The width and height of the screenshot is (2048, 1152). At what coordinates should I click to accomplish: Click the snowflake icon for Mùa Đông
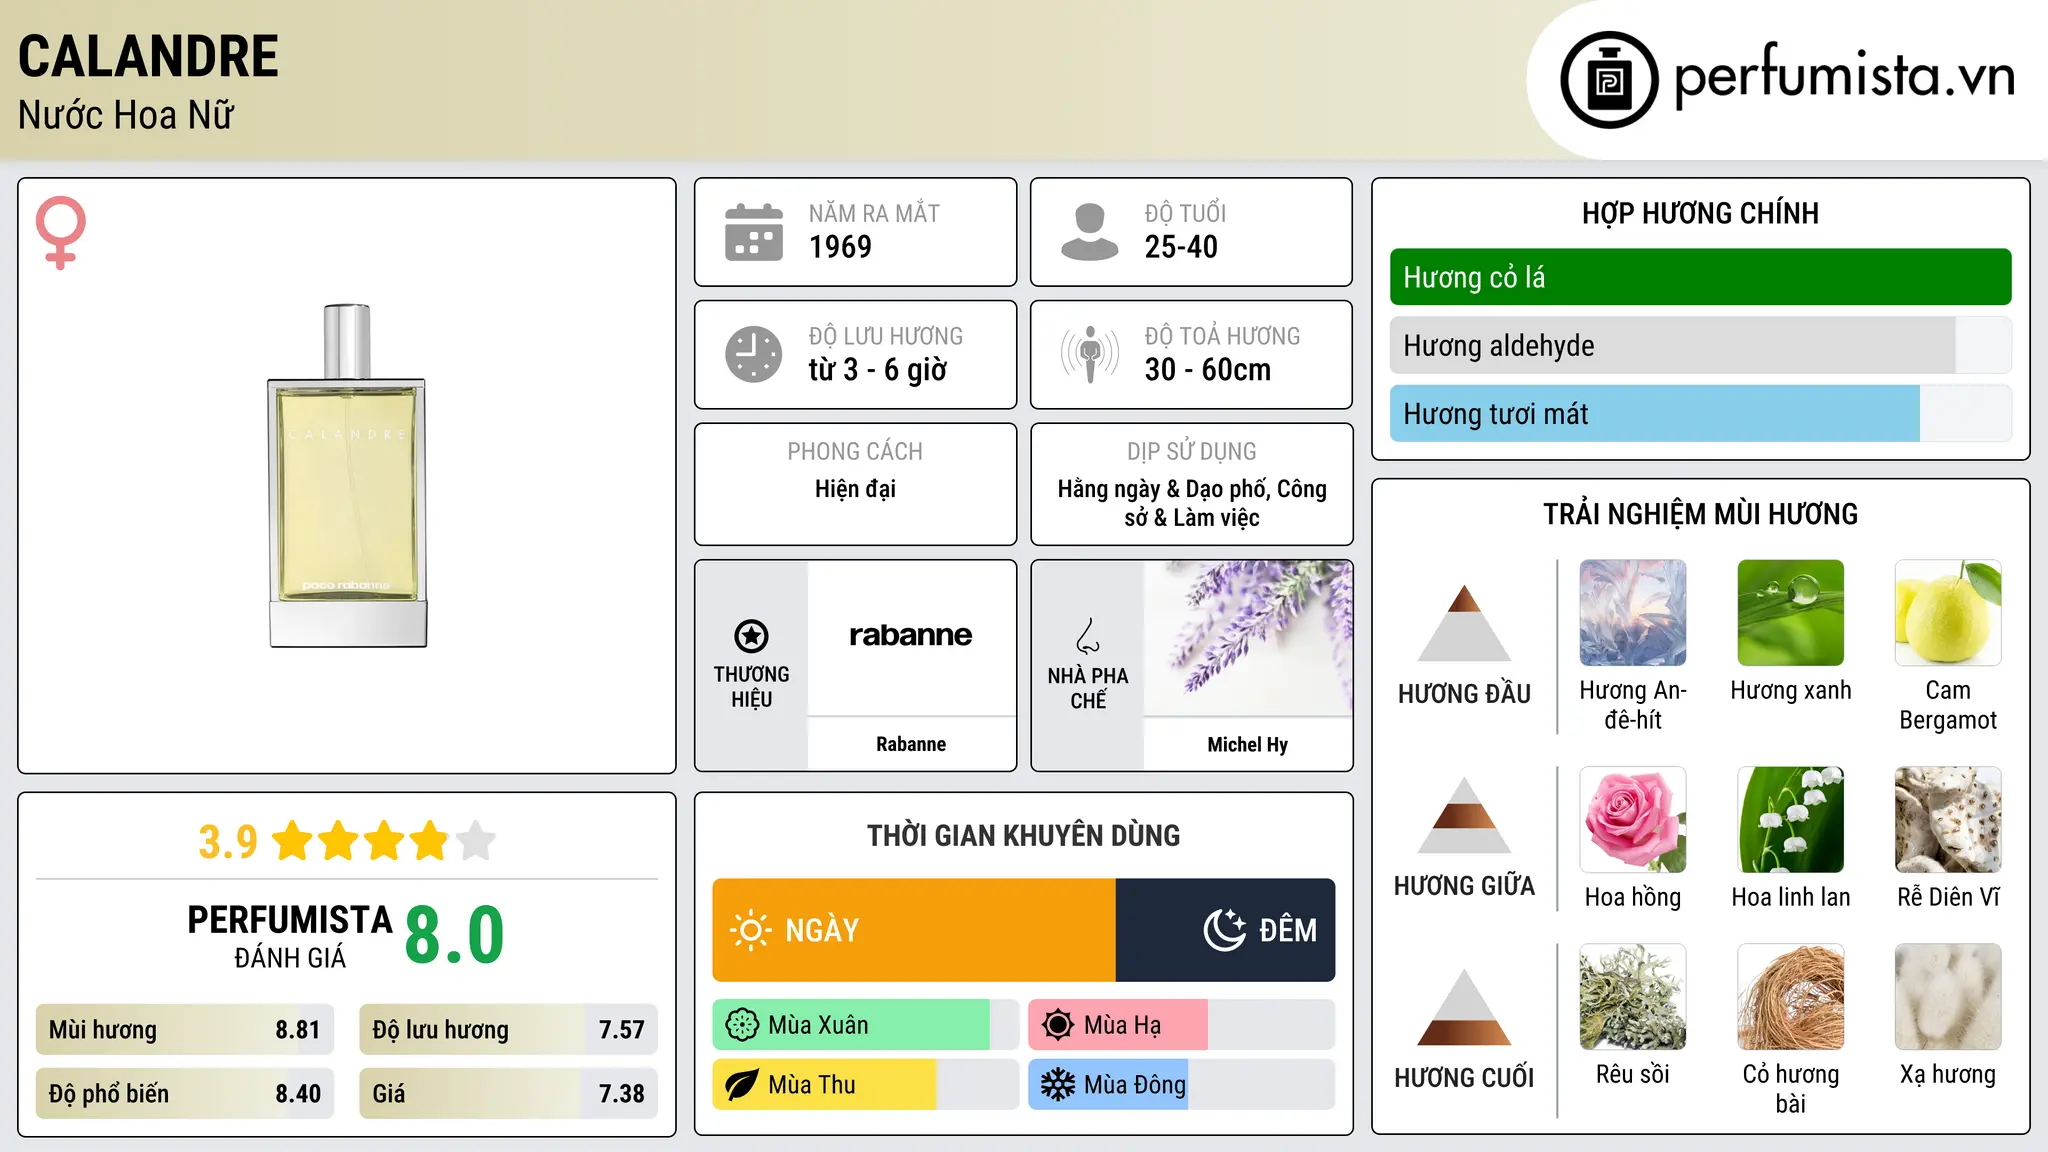(1058, 1085)
